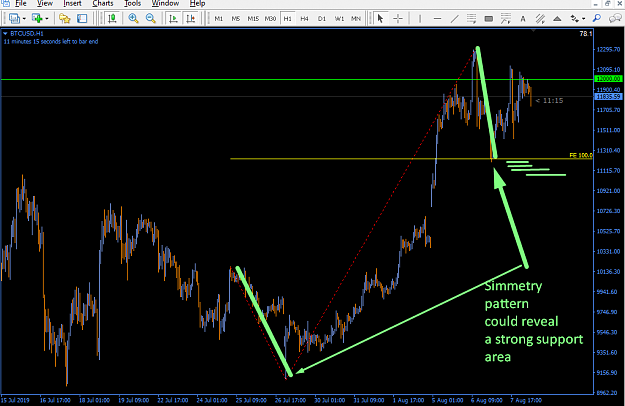Expand the New Chart dropdown arrow
Image resolution: width=625 pixels, height=406 pixels.
click(x=24, y=19)
